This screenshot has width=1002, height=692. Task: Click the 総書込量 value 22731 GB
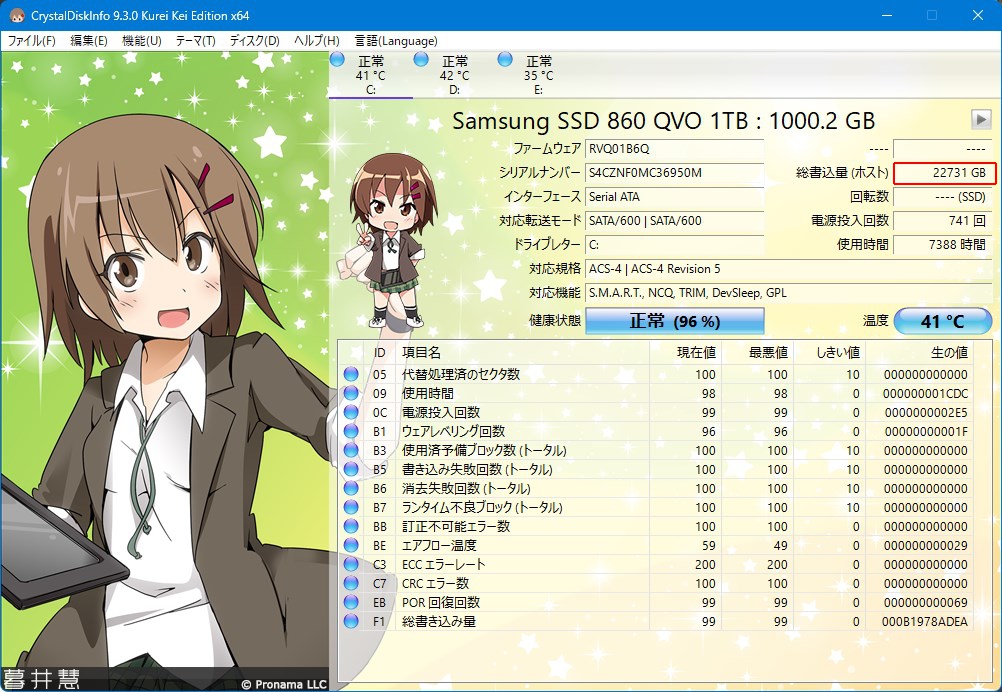pyautogui.click(x=944, y=173)
